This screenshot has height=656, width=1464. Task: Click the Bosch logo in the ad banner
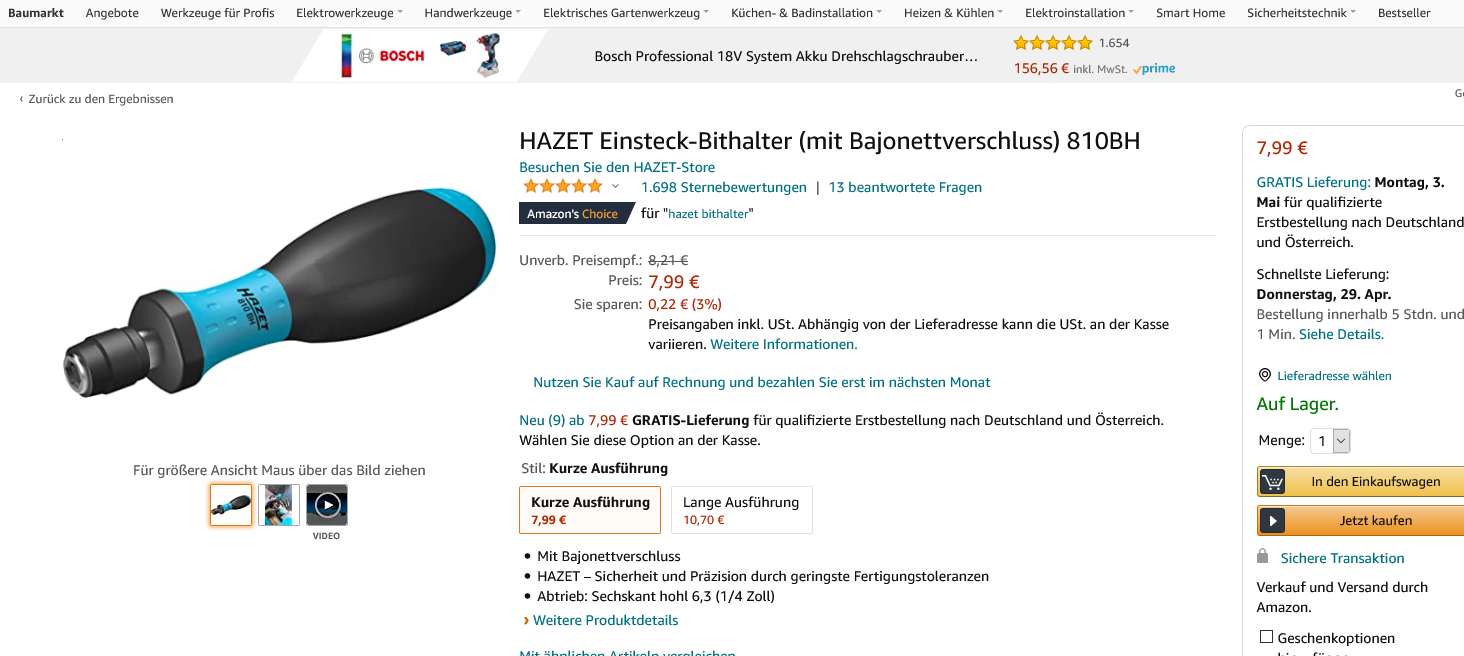tap(392, 56)
